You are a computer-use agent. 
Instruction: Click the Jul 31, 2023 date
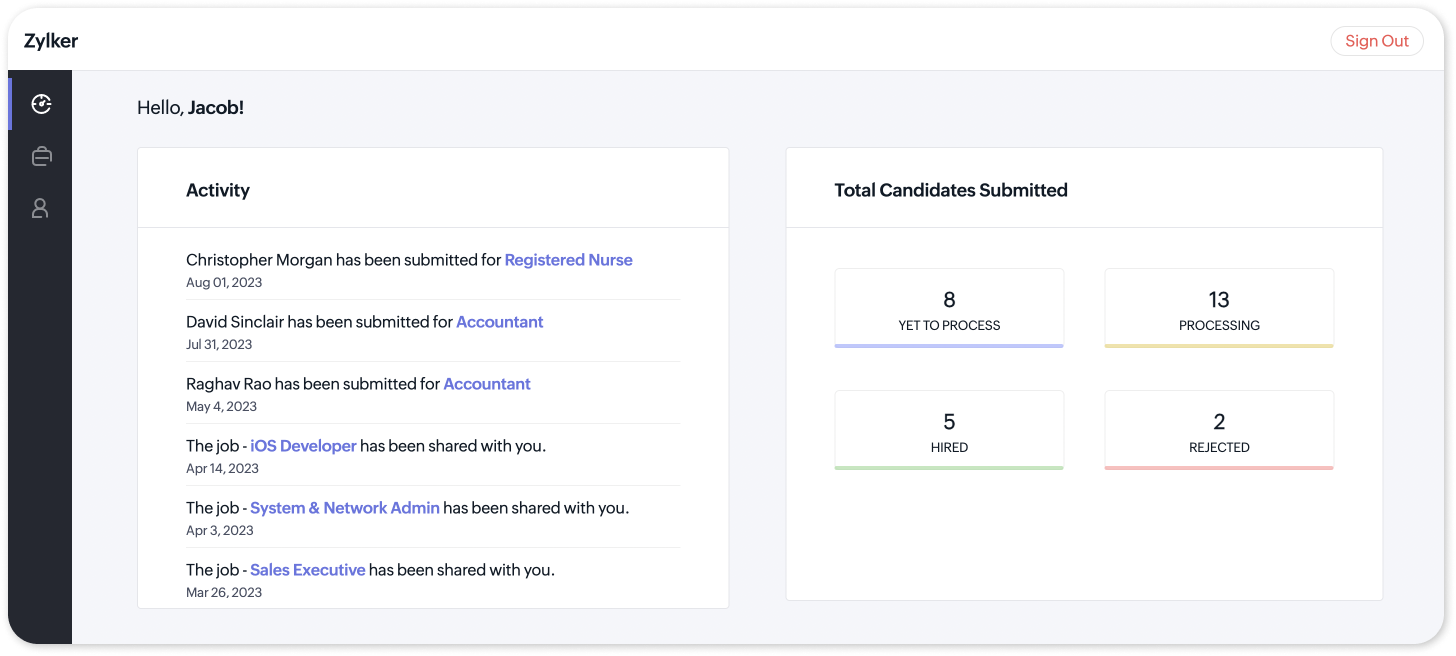click(x=219, y=345)
